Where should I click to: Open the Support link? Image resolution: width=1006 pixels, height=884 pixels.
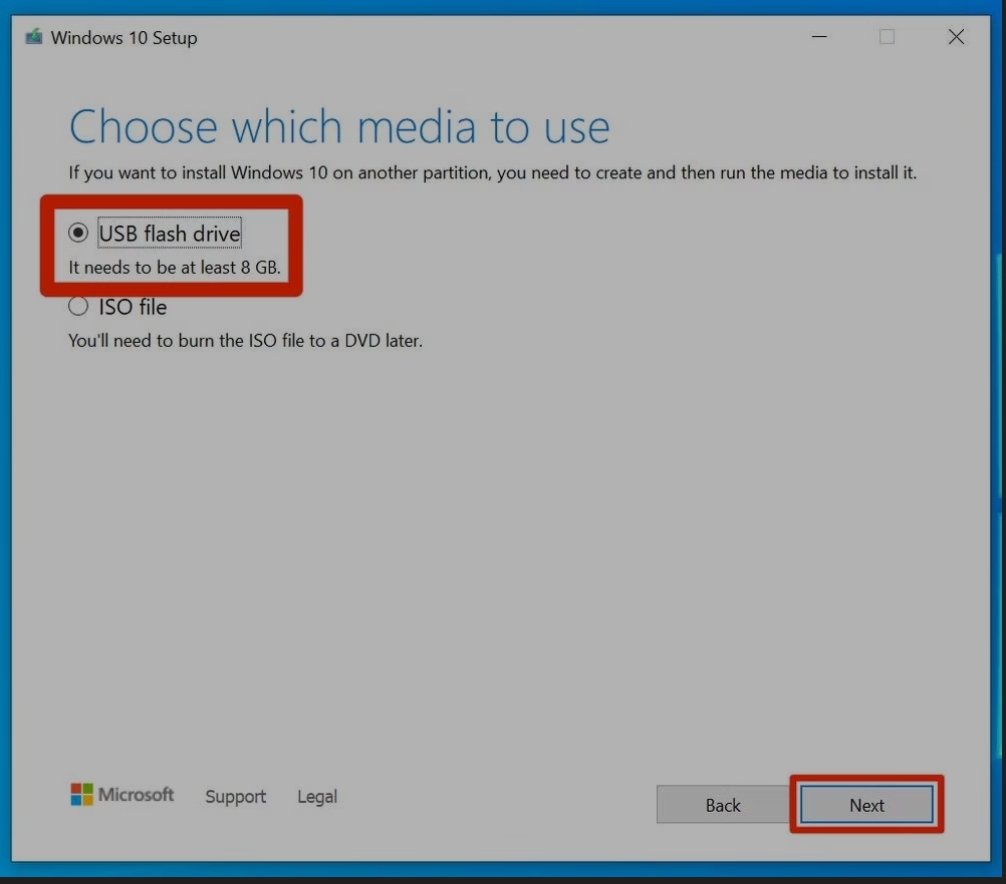click(235, 797)
